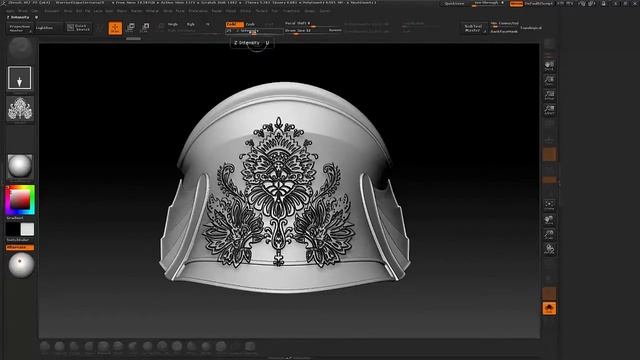Open the Brush menu in menu bar
640x360 pixels.
tap(23, 11)
